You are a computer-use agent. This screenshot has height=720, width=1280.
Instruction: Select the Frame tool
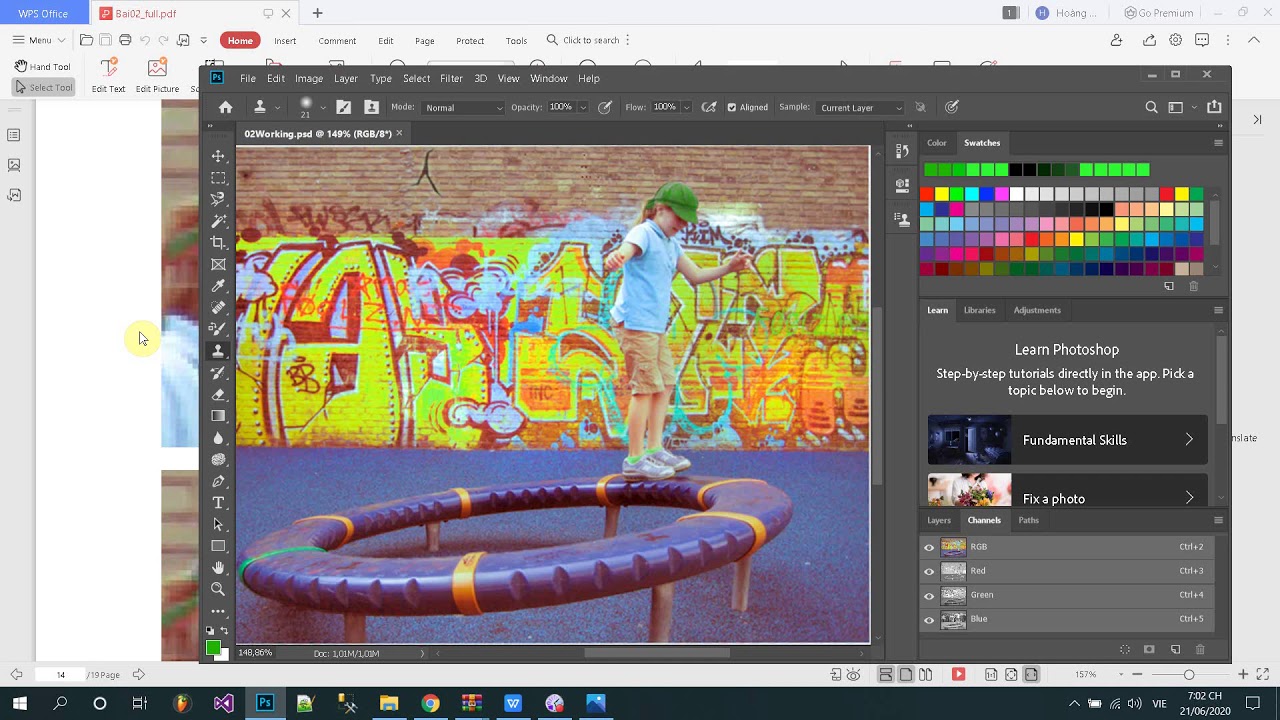[218, 265]
